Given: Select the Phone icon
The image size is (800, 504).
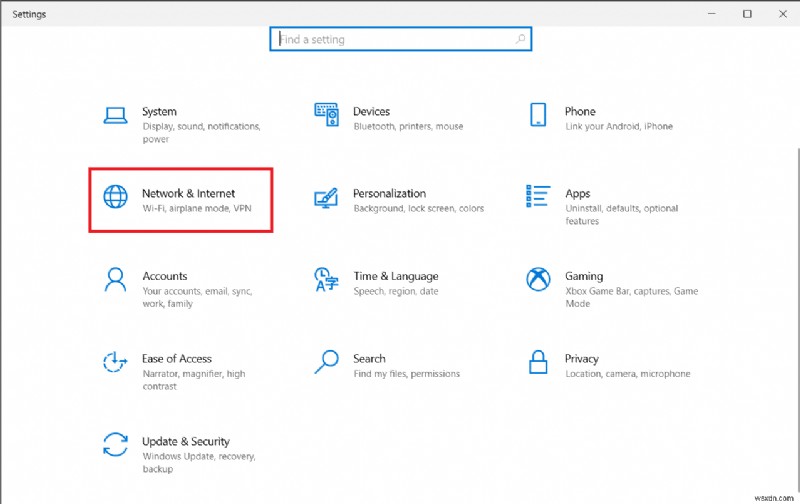Looking at the screenshot, I should pos(538,114).
